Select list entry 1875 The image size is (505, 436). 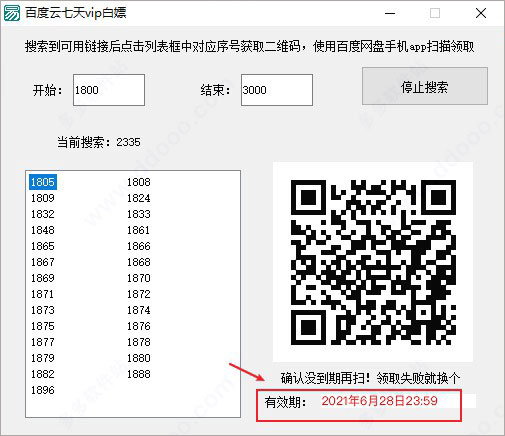tap(43, 326)
